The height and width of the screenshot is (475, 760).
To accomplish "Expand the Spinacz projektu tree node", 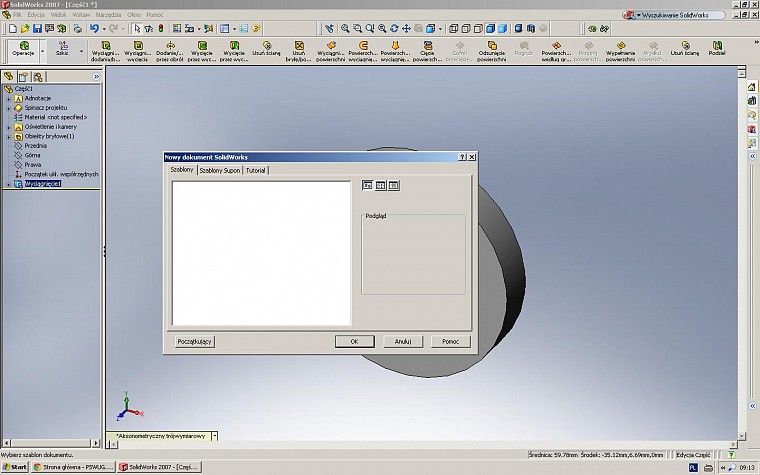I will point(8,108).
